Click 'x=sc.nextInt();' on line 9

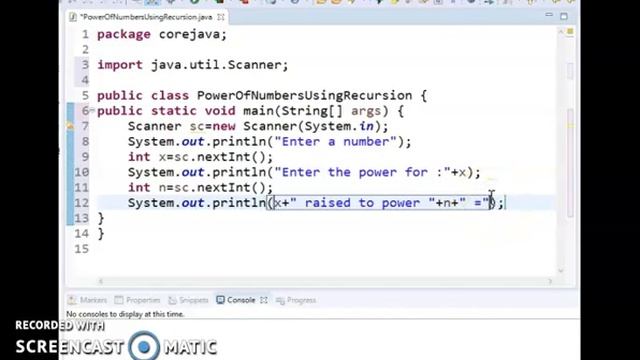(x=216, y=157)
